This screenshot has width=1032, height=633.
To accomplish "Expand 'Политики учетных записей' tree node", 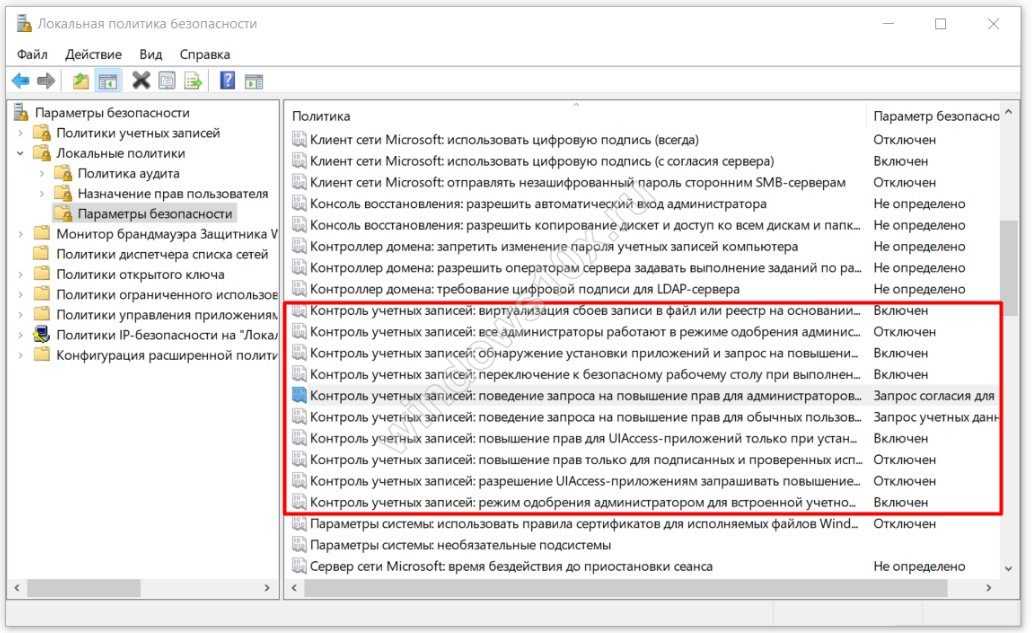I will coord(20,133).
